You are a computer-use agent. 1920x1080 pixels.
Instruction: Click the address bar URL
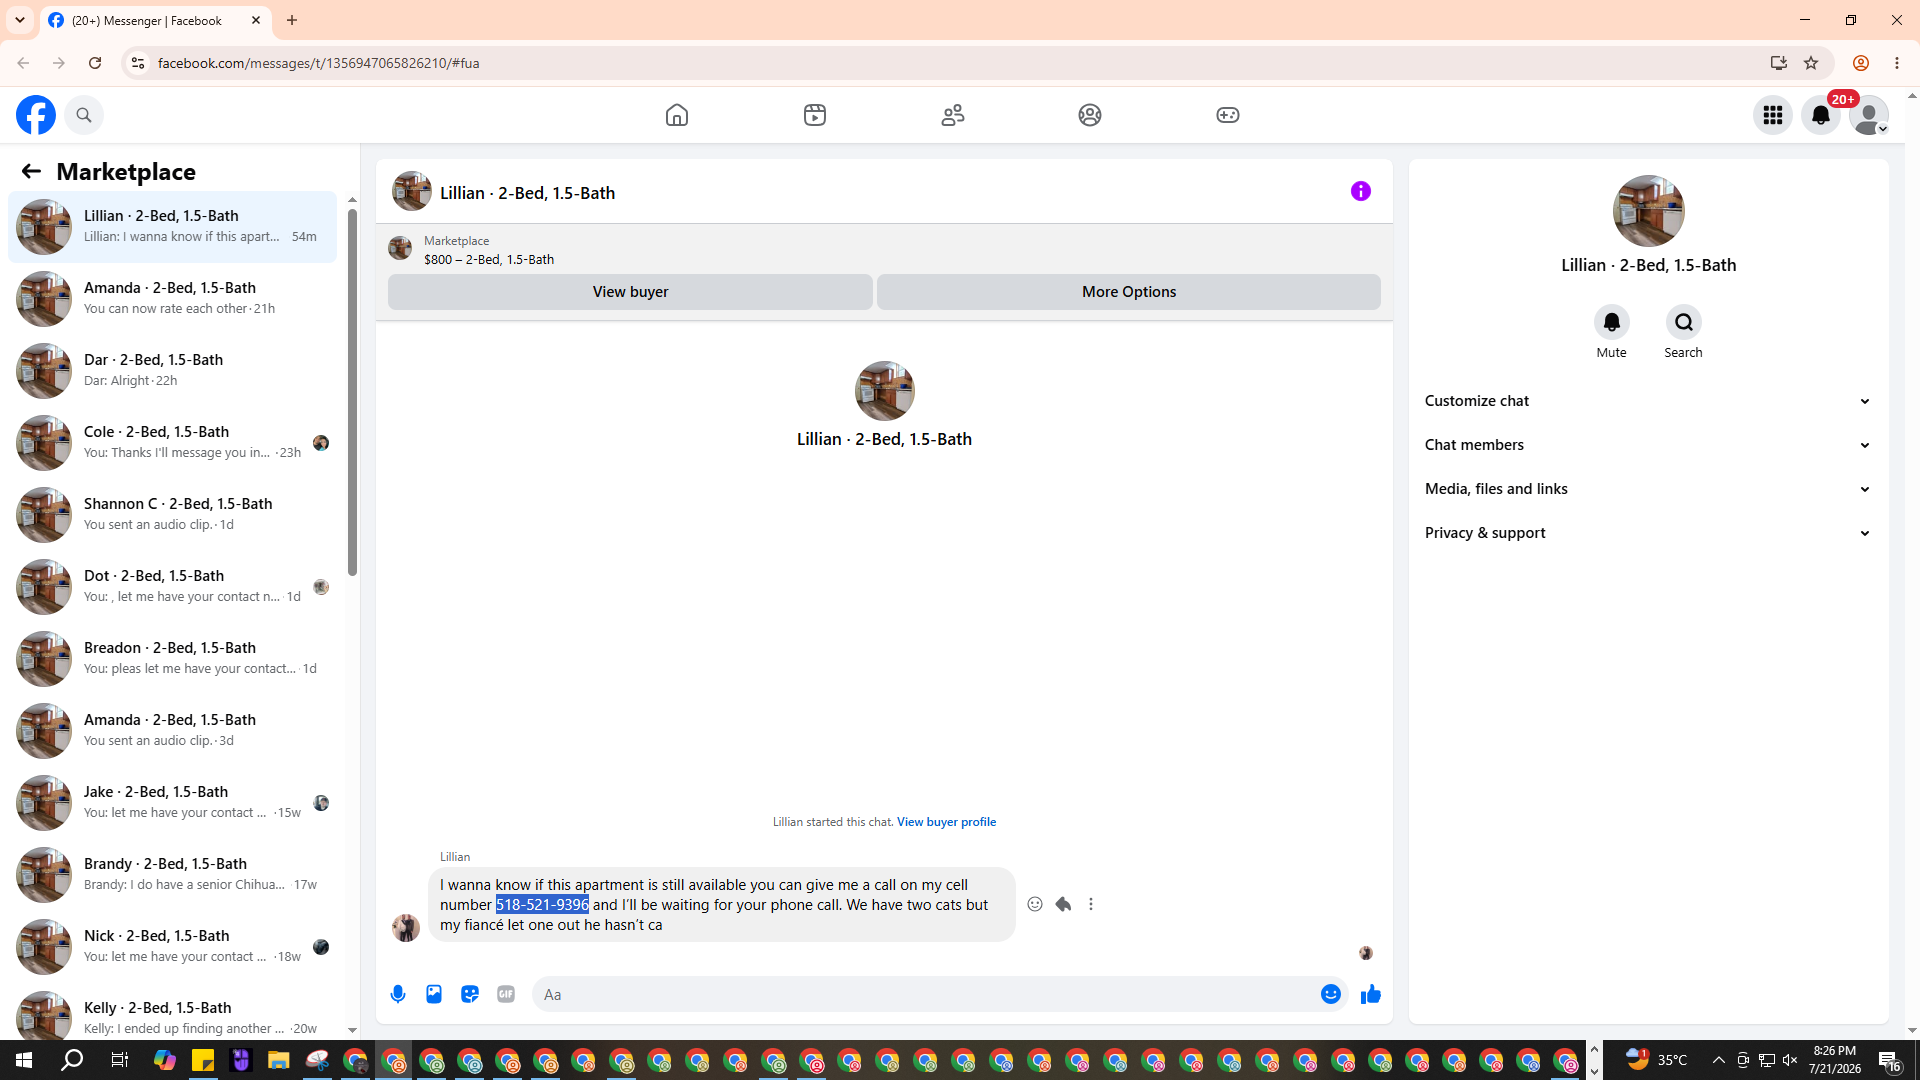pyautogui.click(x=319, y=63)
